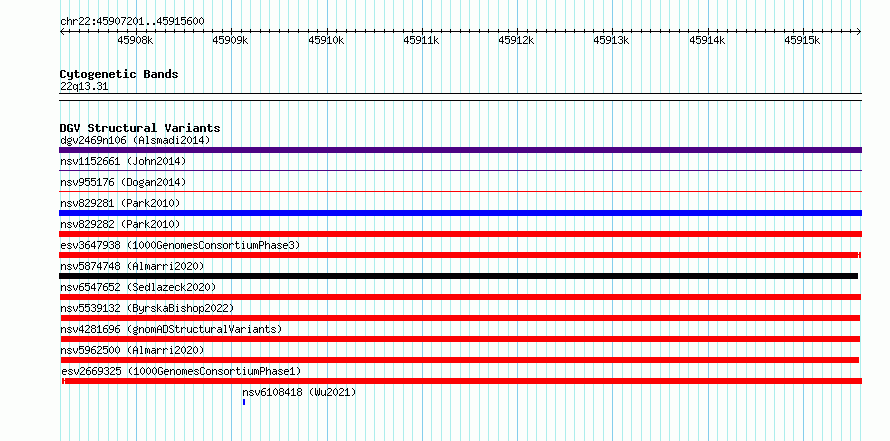Click nsv5539132 (ByrskaBishop2022) label
This screenshot has width=890, height=441.
coord(147,308)
